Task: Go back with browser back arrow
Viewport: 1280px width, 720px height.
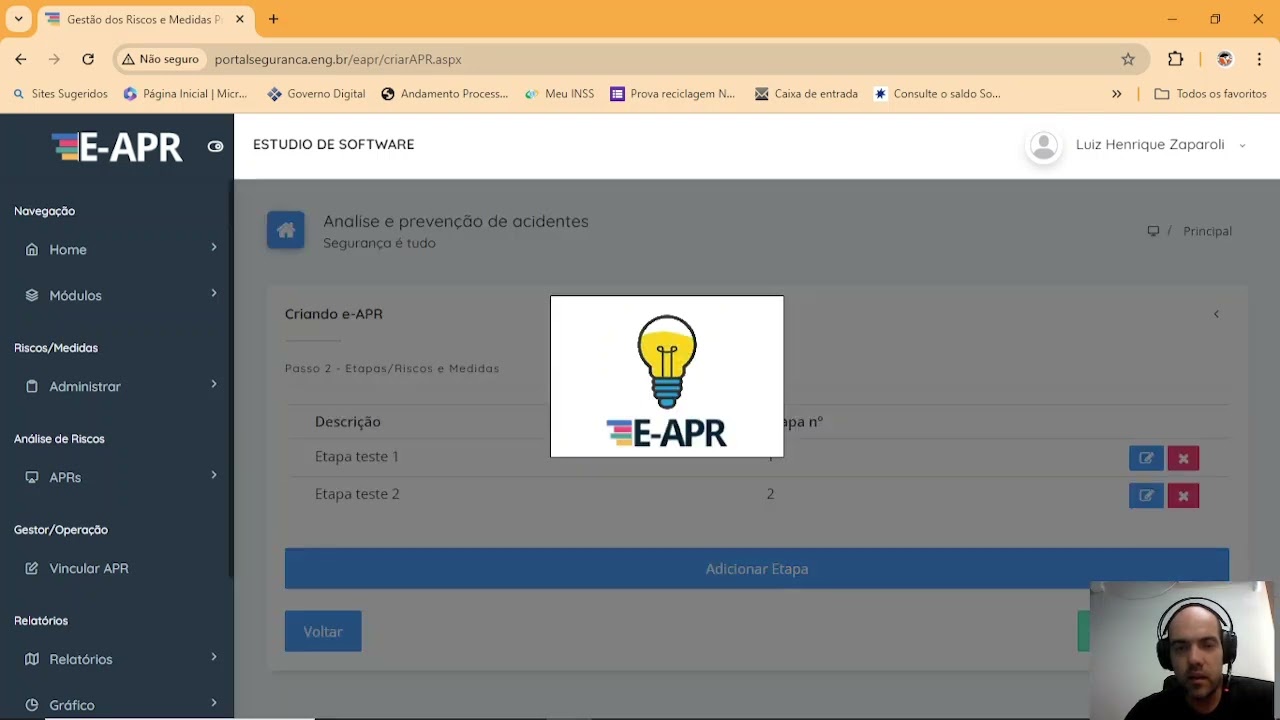Action: (x=21, y=59)
